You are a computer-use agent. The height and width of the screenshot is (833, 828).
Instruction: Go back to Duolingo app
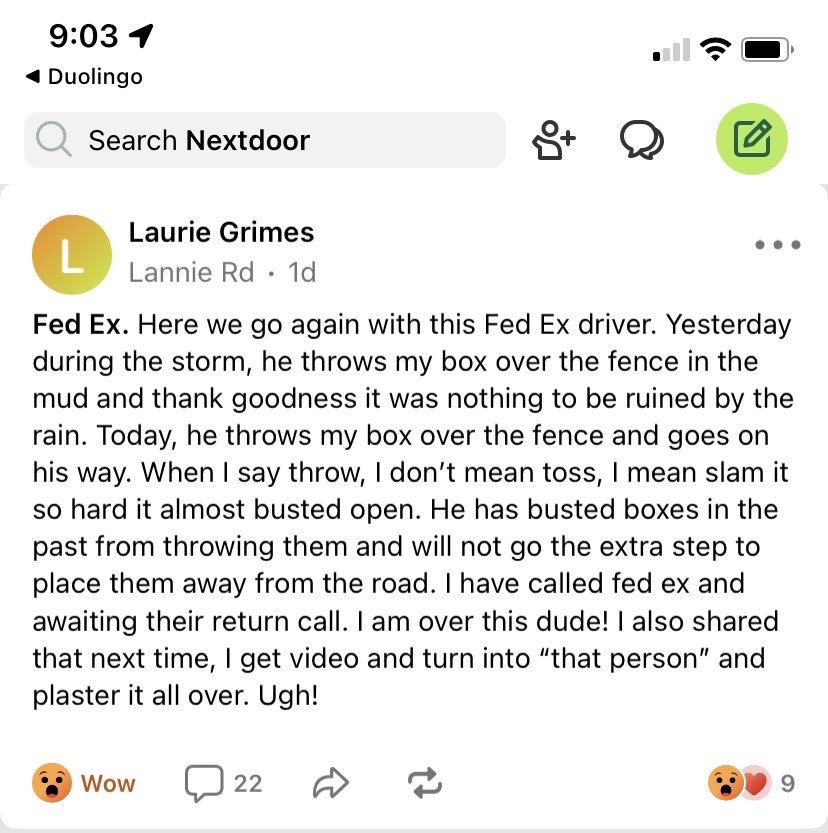(x=84, y=77)
